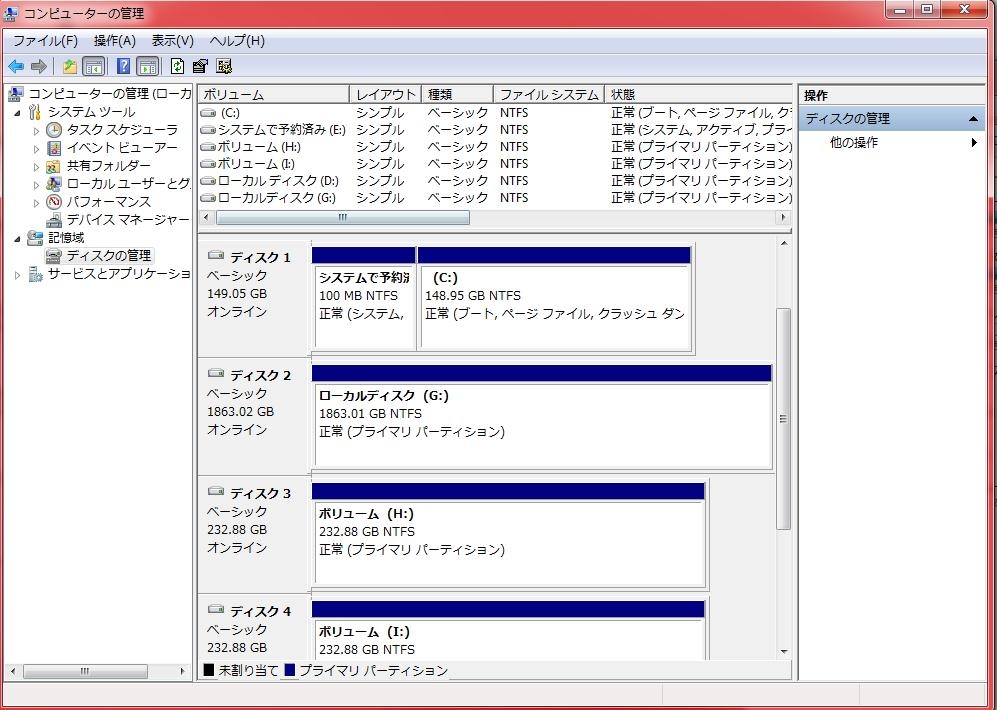
Task: Click the disk view scroll down arrow
Action: [x=783, y=652]
